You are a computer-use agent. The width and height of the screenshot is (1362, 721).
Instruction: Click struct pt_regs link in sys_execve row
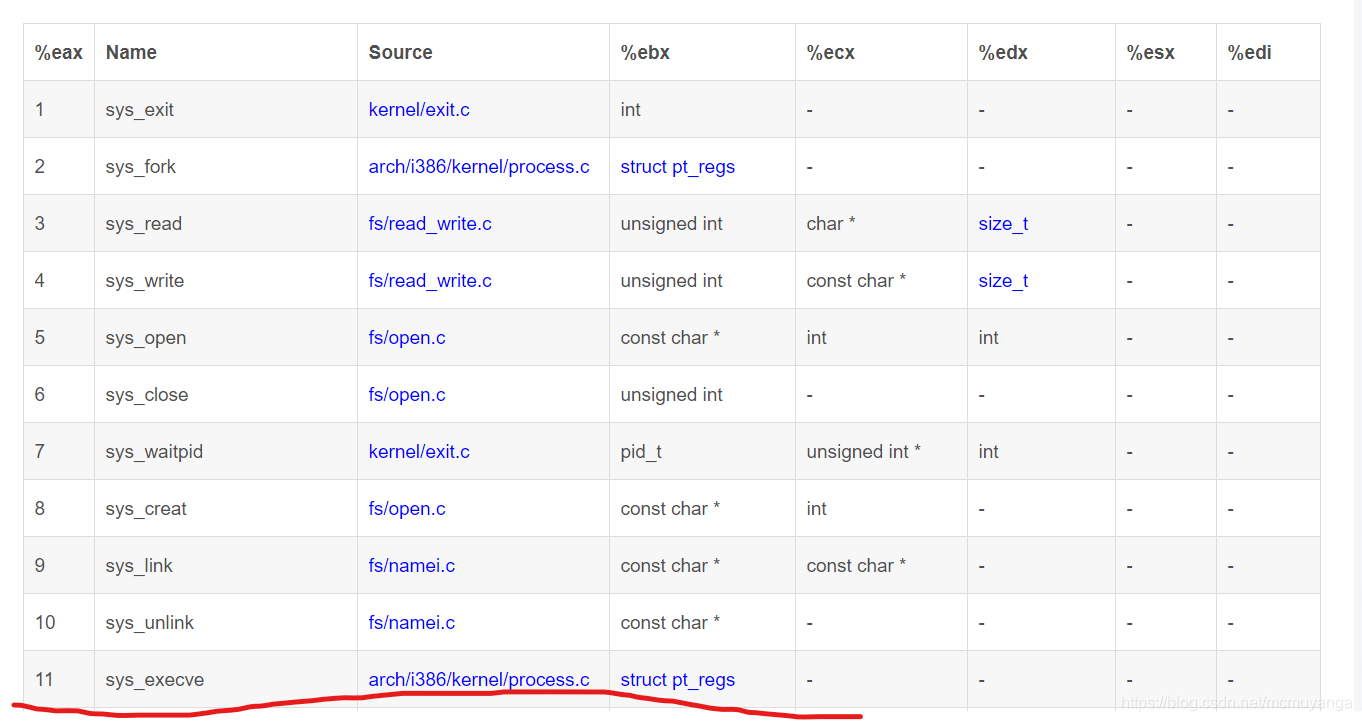(678, 680)
